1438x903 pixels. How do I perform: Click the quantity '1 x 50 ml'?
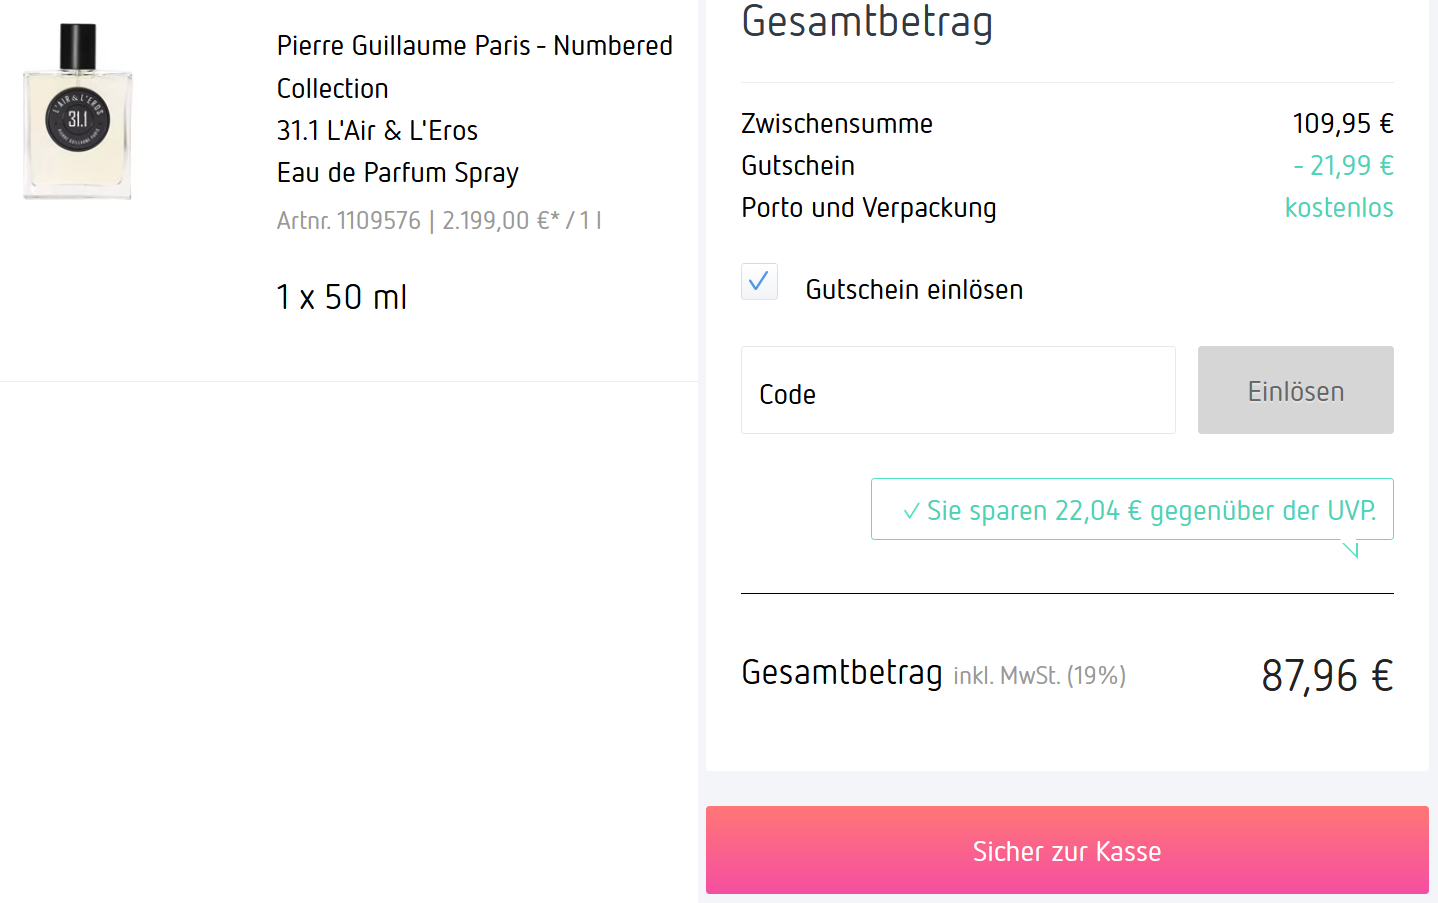pyautogui.click(x=341, y=298)
